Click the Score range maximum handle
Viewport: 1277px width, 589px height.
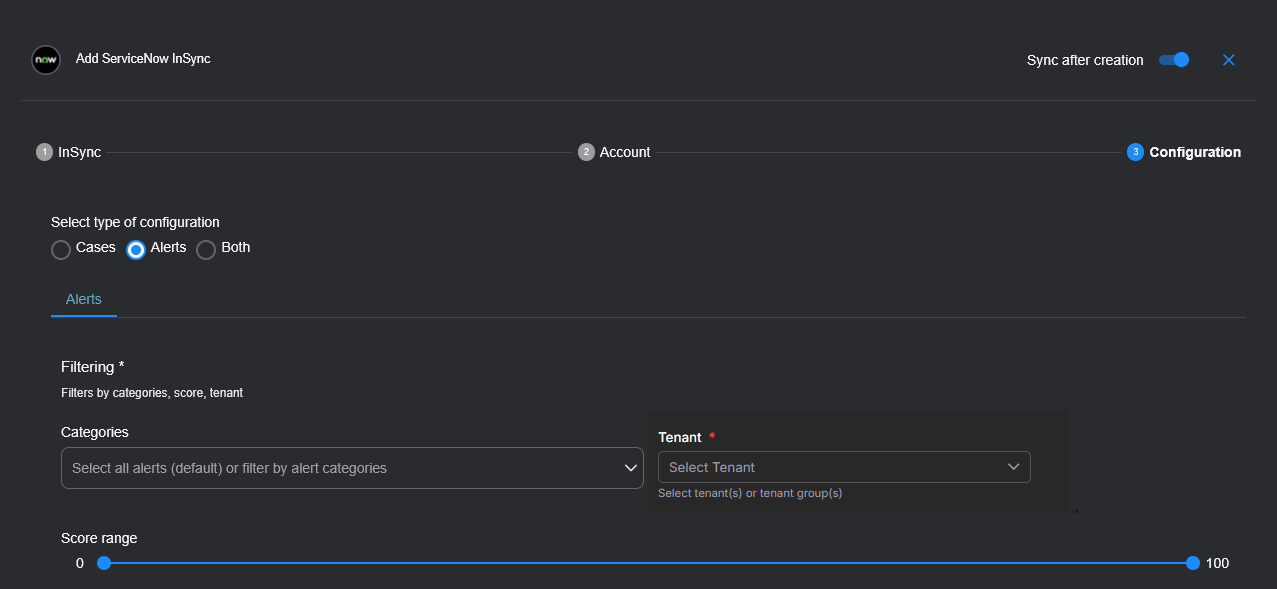click(x=1192, y=563)
